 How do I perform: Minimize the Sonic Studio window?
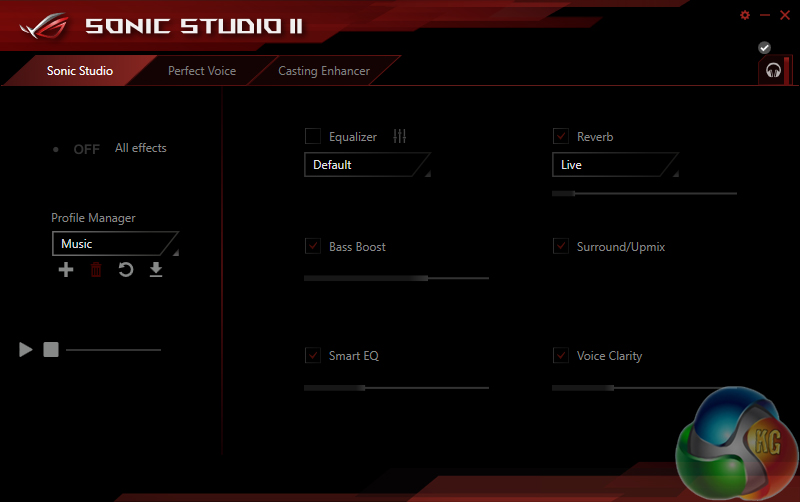click(x=765, y=15)
